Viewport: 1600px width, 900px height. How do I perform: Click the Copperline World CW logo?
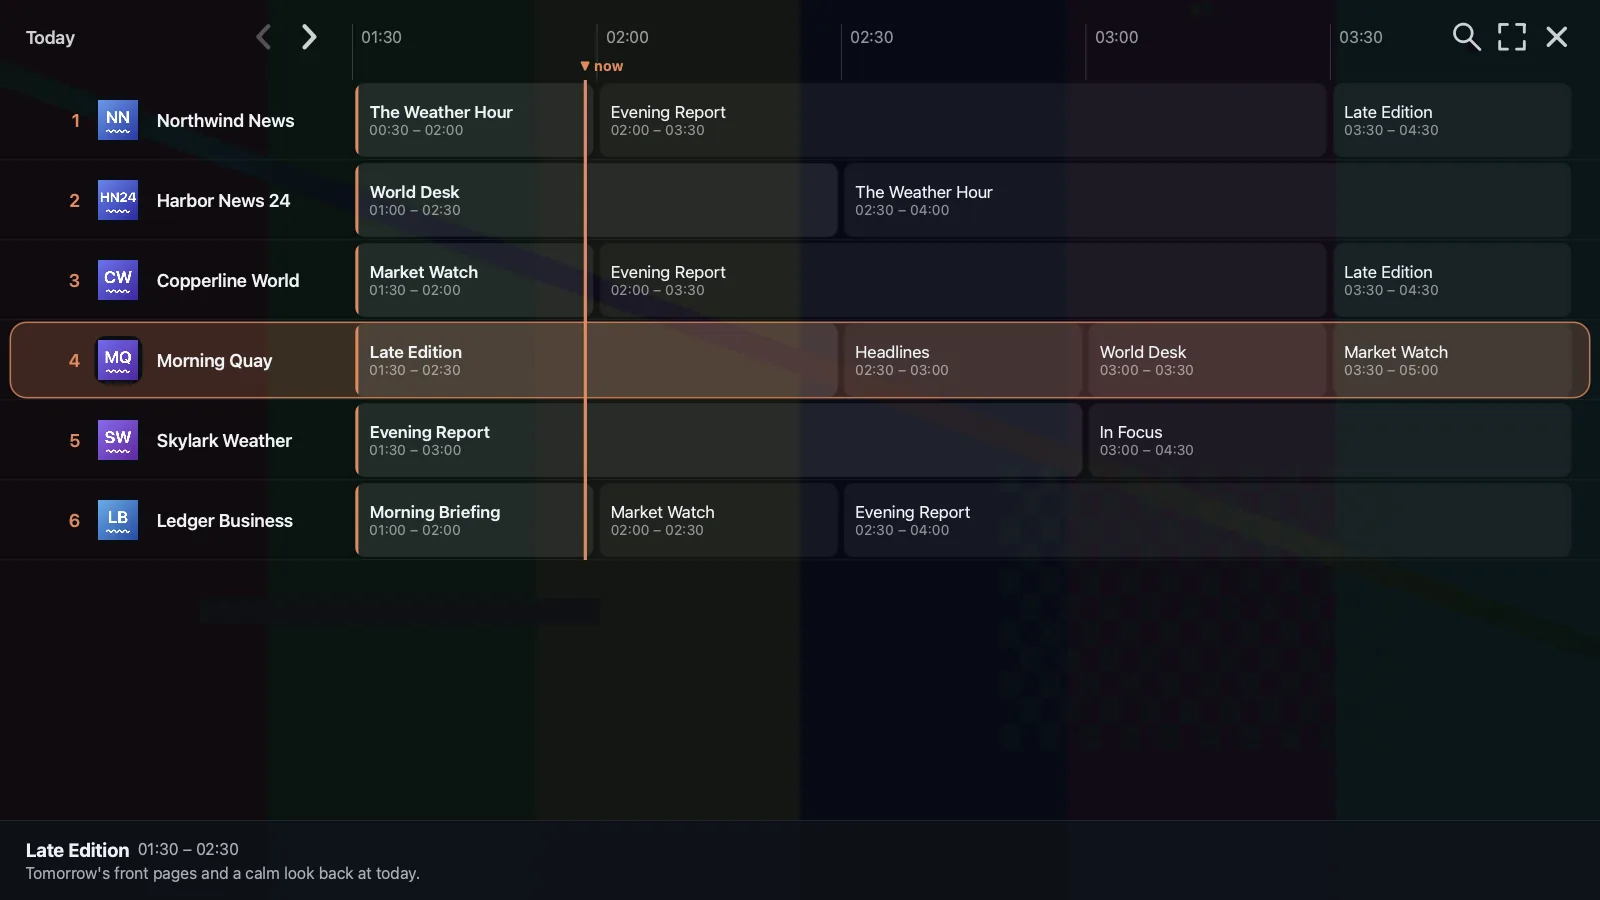(118, 280)
